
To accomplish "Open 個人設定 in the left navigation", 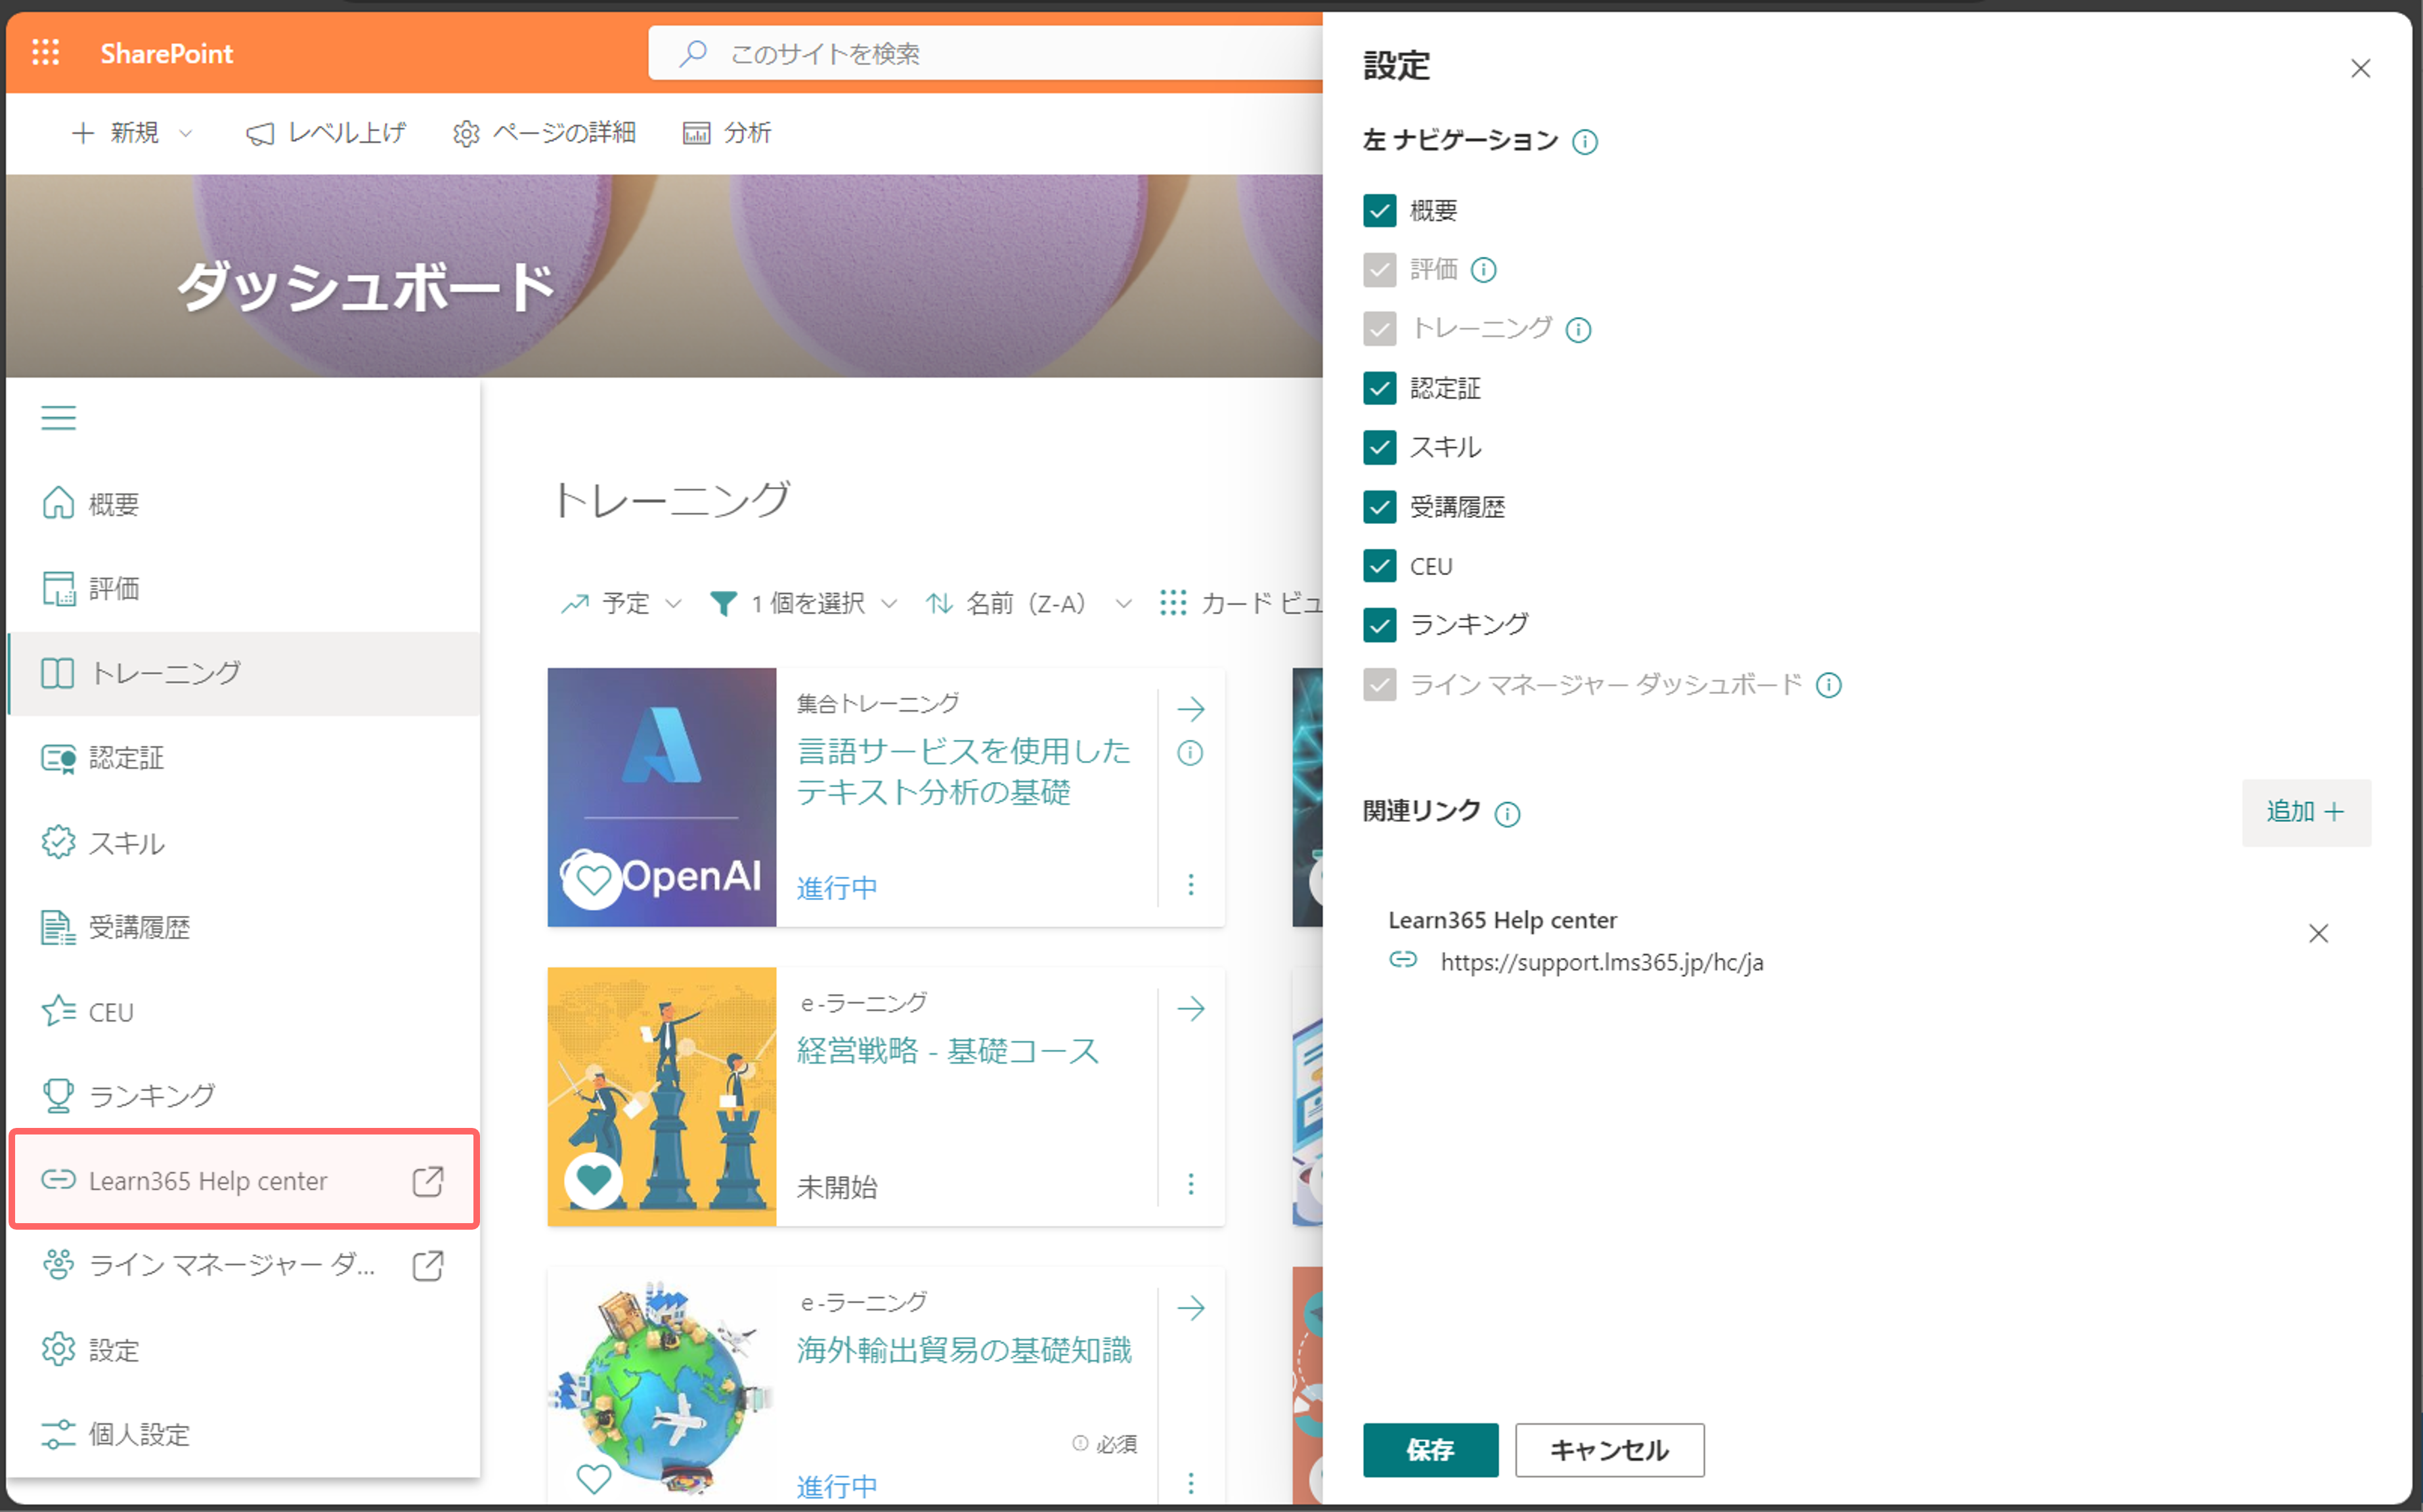I will tap(243, 1434).
